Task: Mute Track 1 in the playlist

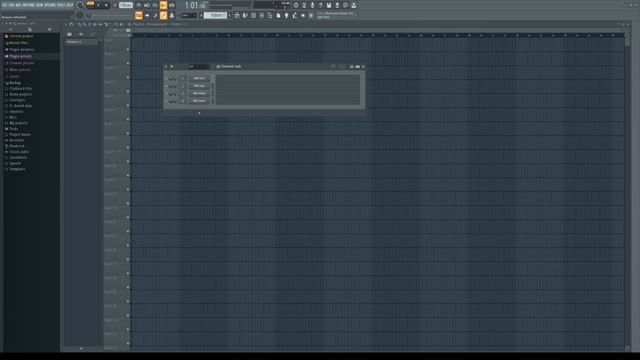Action: click(128, 49)
